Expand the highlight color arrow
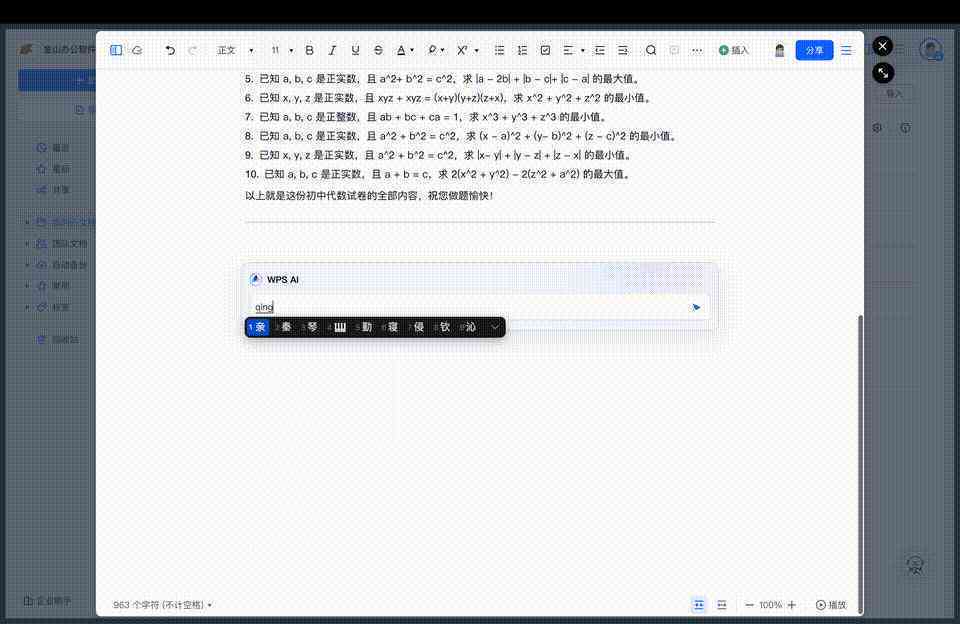 pyautogui.click(x=443, y=50)
